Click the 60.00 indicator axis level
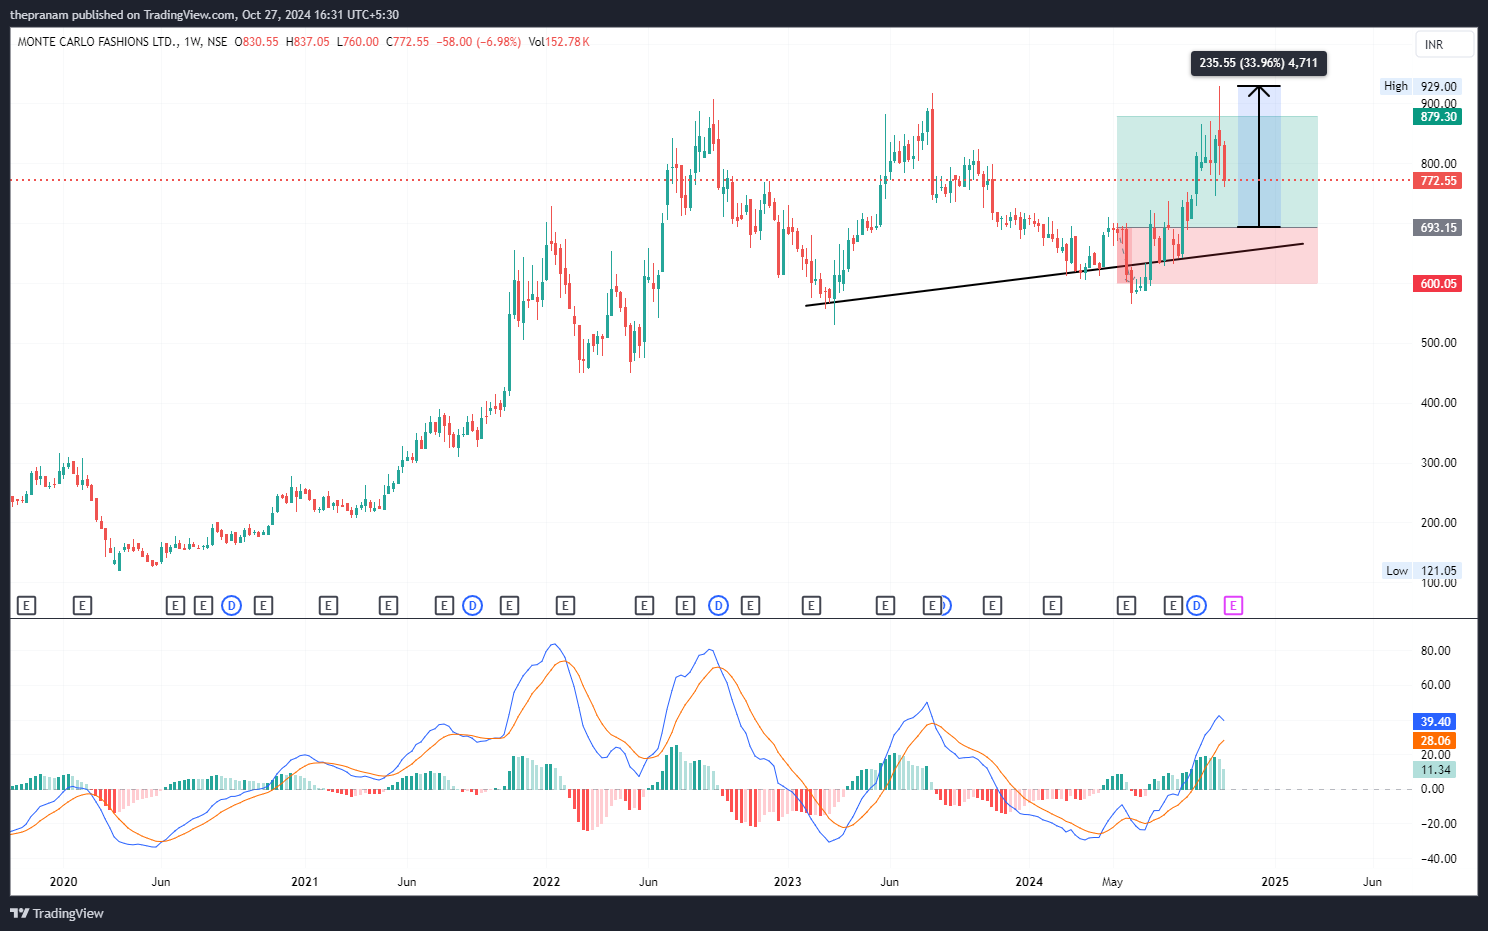The height and width of the screenshot is (931, 1488). (1436, 685)
